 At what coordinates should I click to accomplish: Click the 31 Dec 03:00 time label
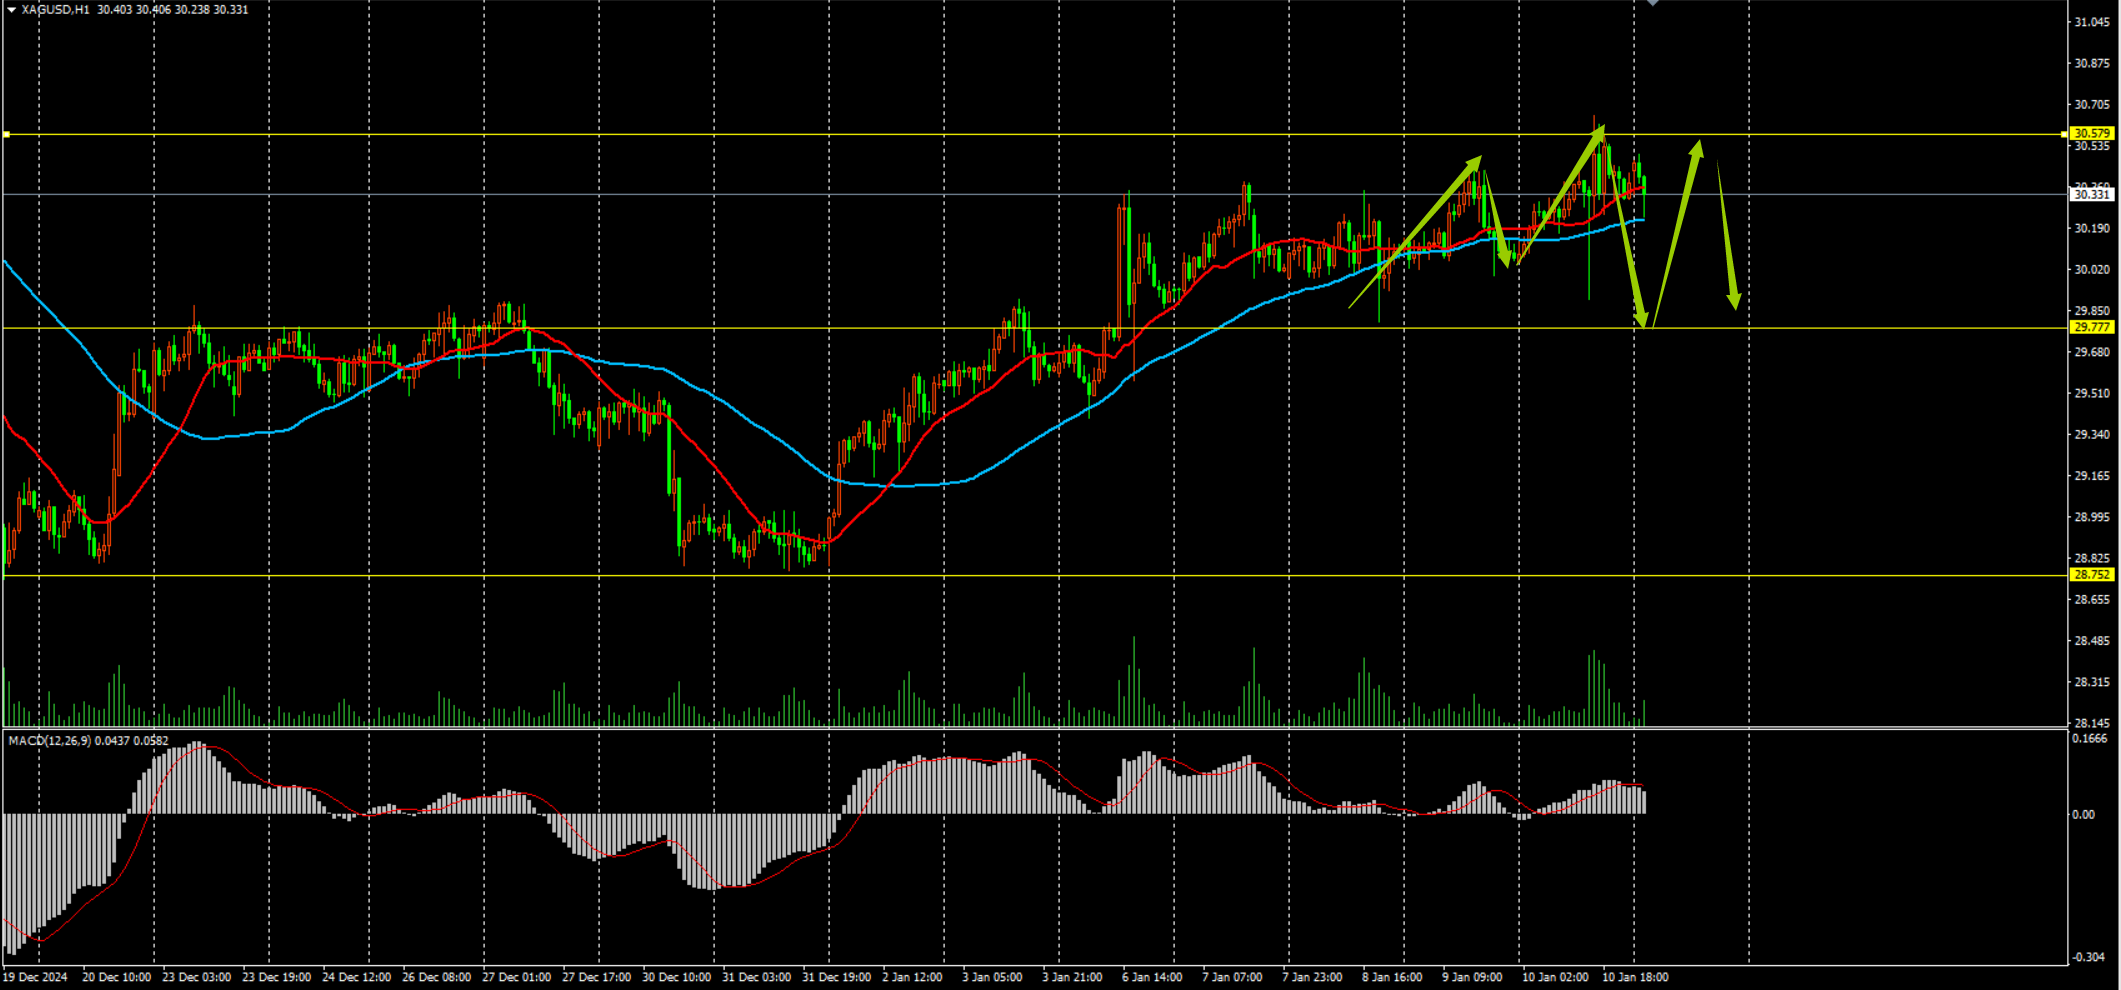(756, 977)
